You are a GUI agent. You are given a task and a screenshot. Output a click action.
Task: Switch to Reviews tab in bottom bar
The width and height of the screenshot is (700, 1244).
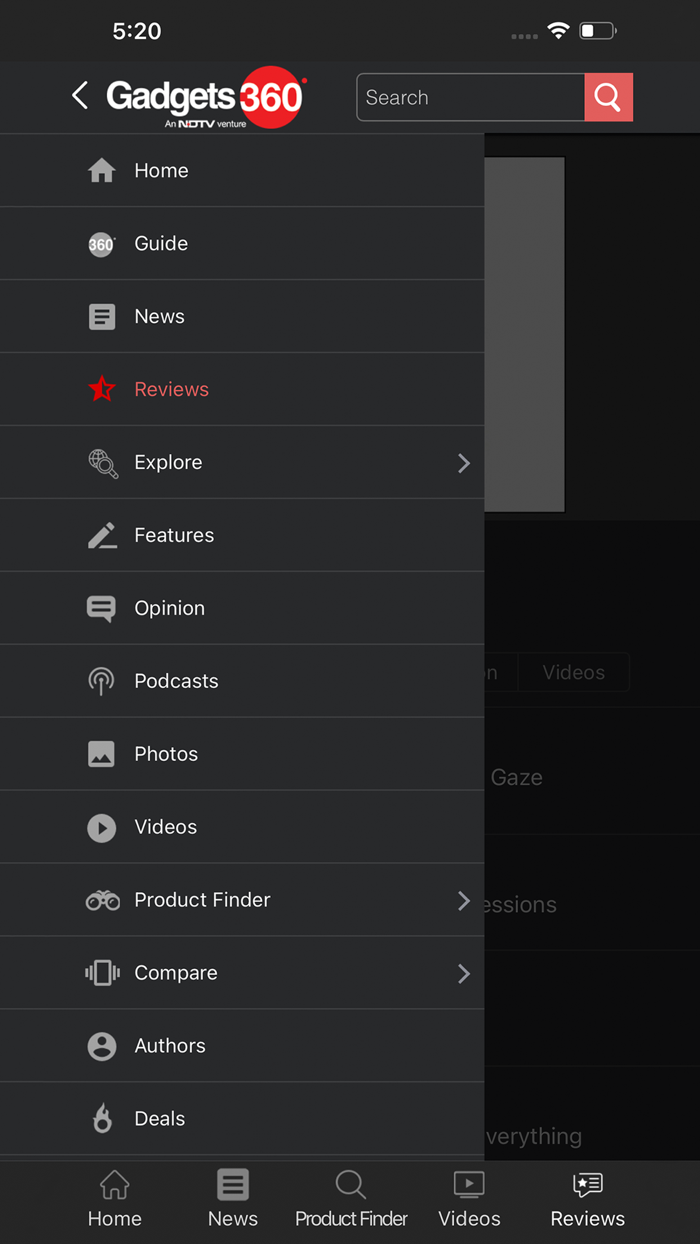click(588, 1201)
